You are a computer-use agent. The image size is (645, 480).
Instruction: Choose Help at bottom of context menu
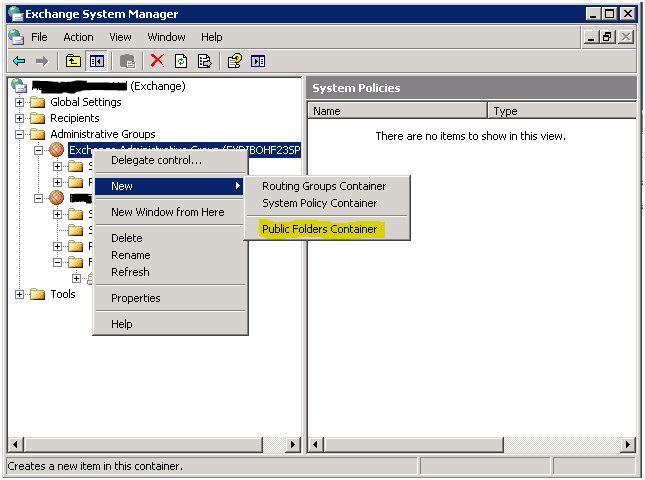click(x=170, y=324)
